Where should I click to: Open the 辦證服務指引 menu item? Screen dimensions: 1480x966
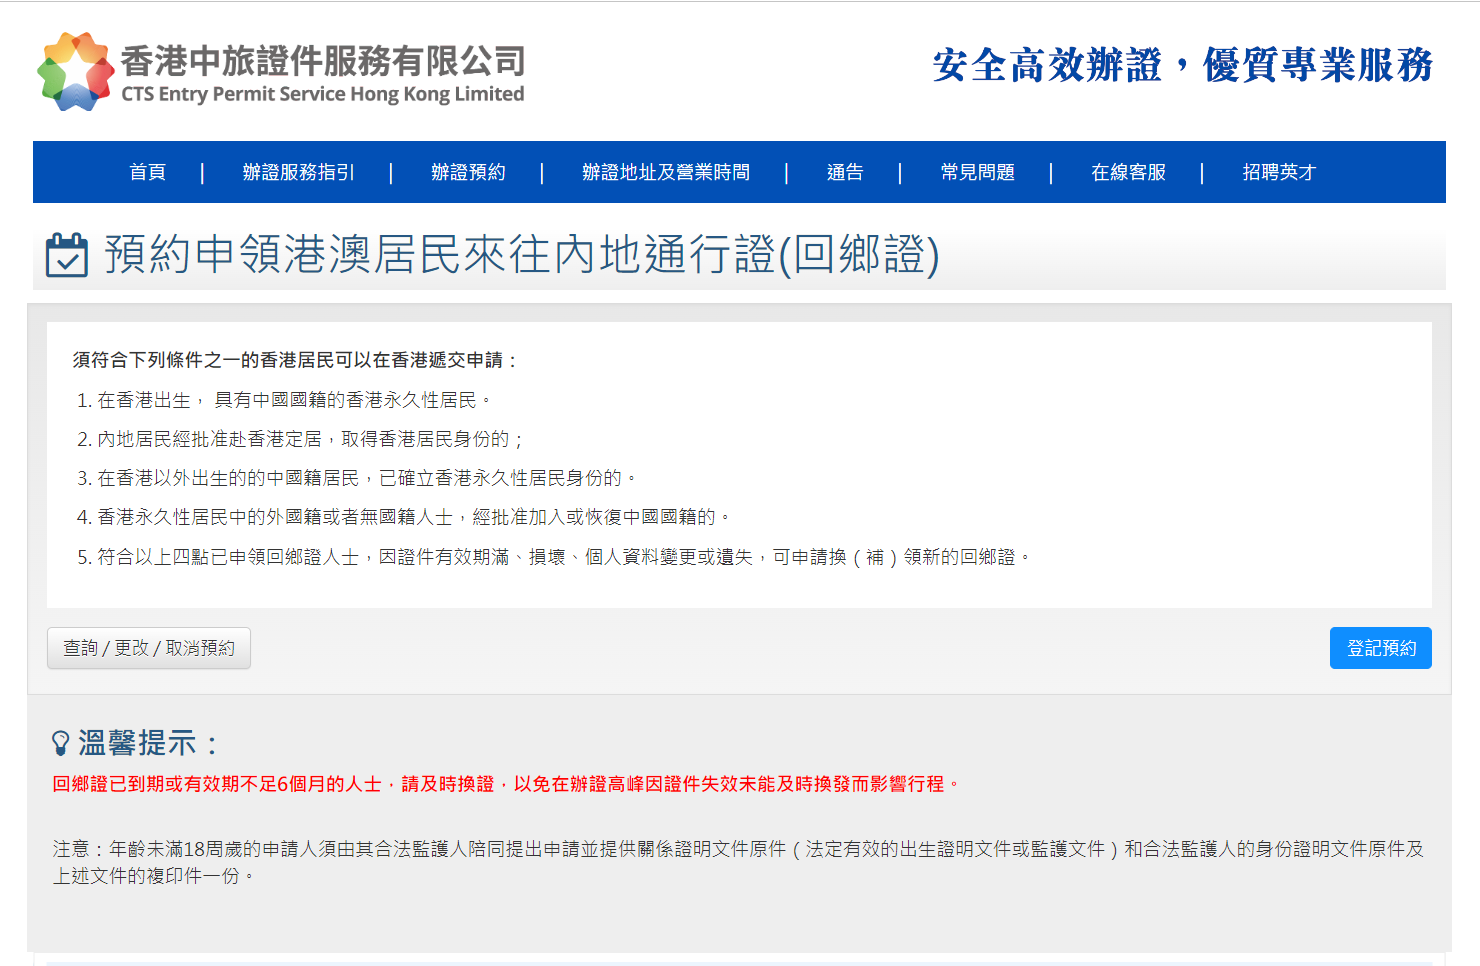298,172
